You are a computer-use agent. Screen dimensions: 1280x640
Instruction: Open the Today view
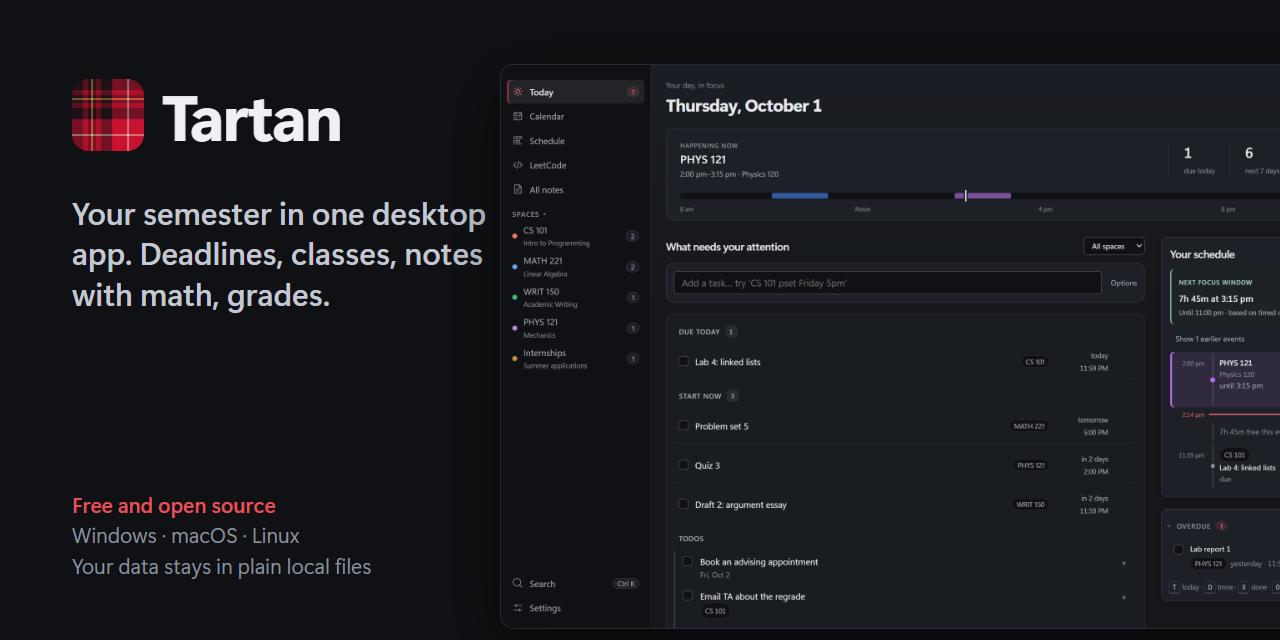tap(575, 92)
